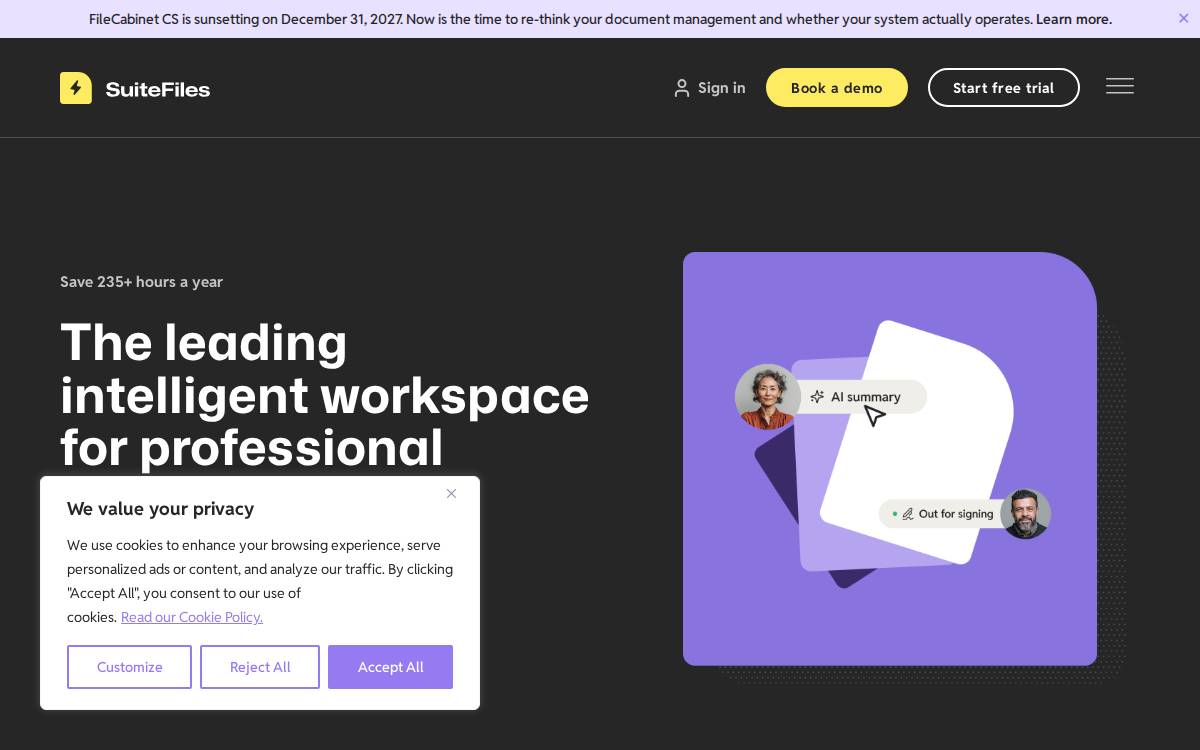Image resolution: width=1200 pixels, height=750 pixels.
Task: Click Customize cookie settings button
Action: pyautogui.click(x=129, y=667)
